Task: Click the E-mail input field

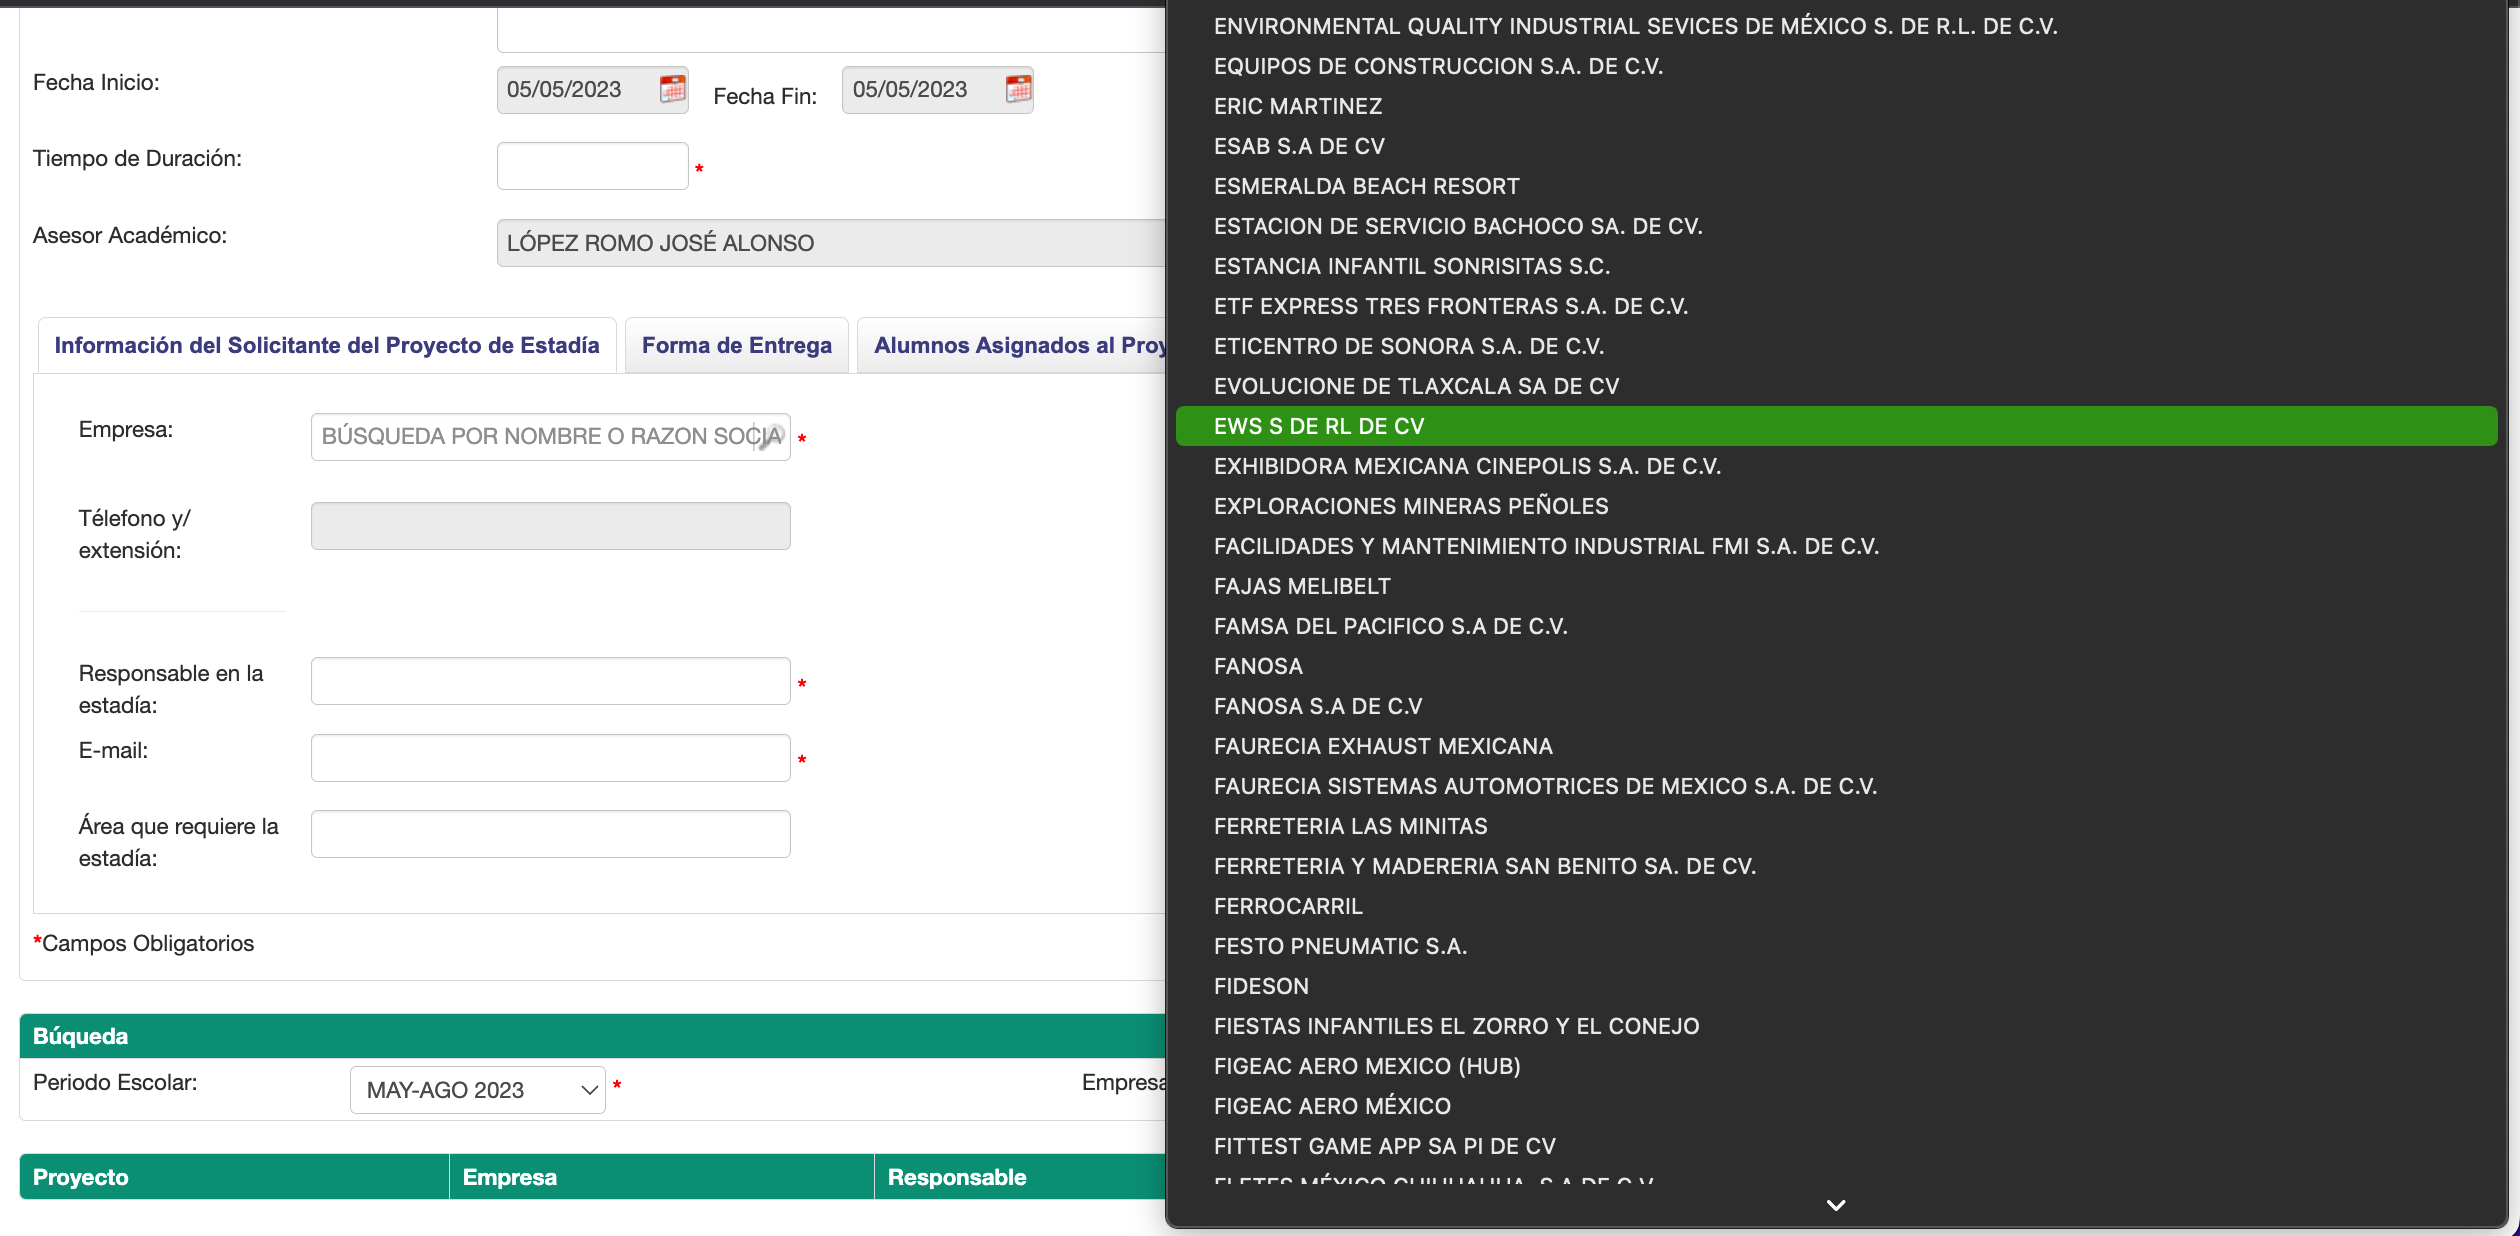Action: click(550, 758)
